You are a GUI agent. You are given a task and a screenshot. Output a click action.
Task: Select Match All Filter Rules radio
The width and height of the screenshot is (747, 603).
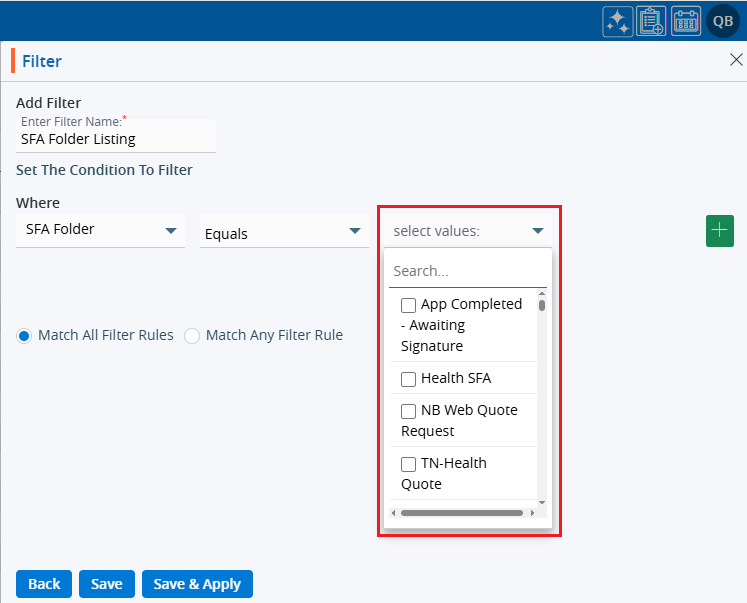point(24,336)
